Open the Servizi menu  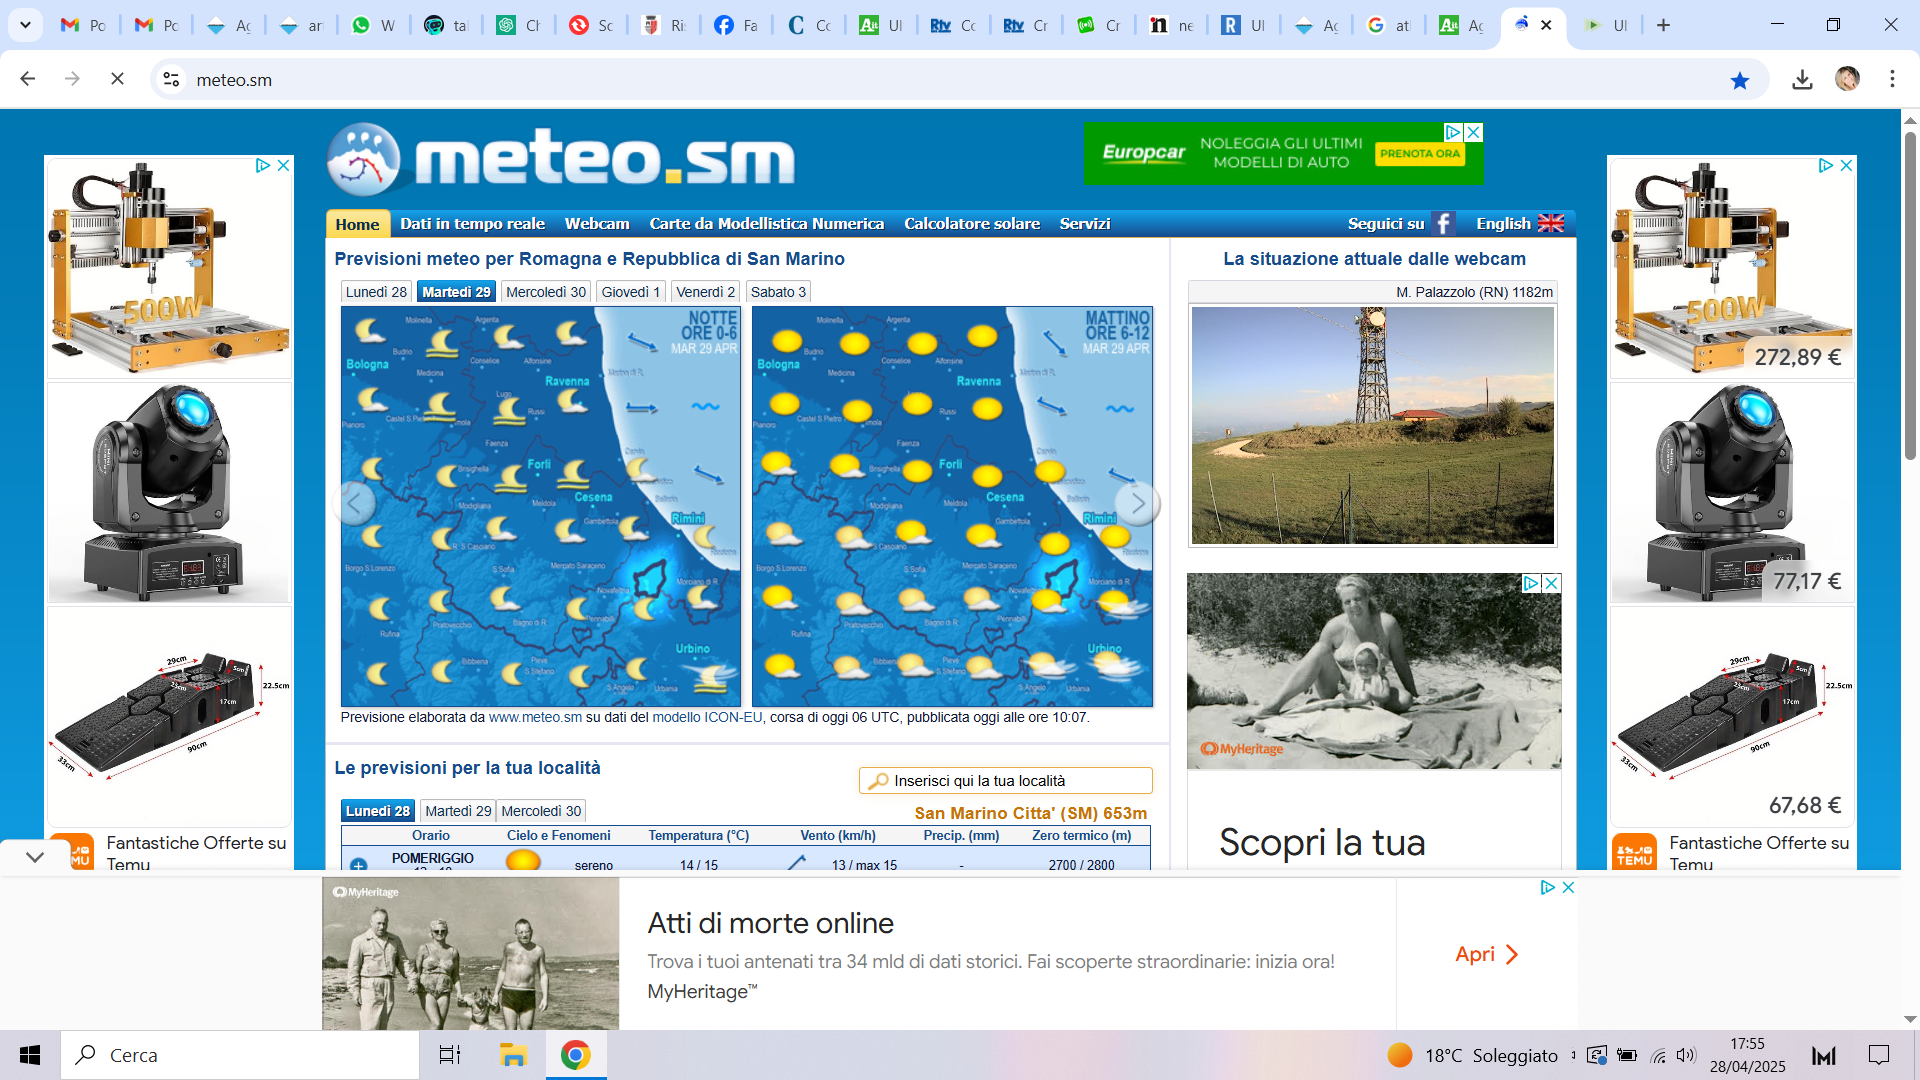coord(1085,223)
